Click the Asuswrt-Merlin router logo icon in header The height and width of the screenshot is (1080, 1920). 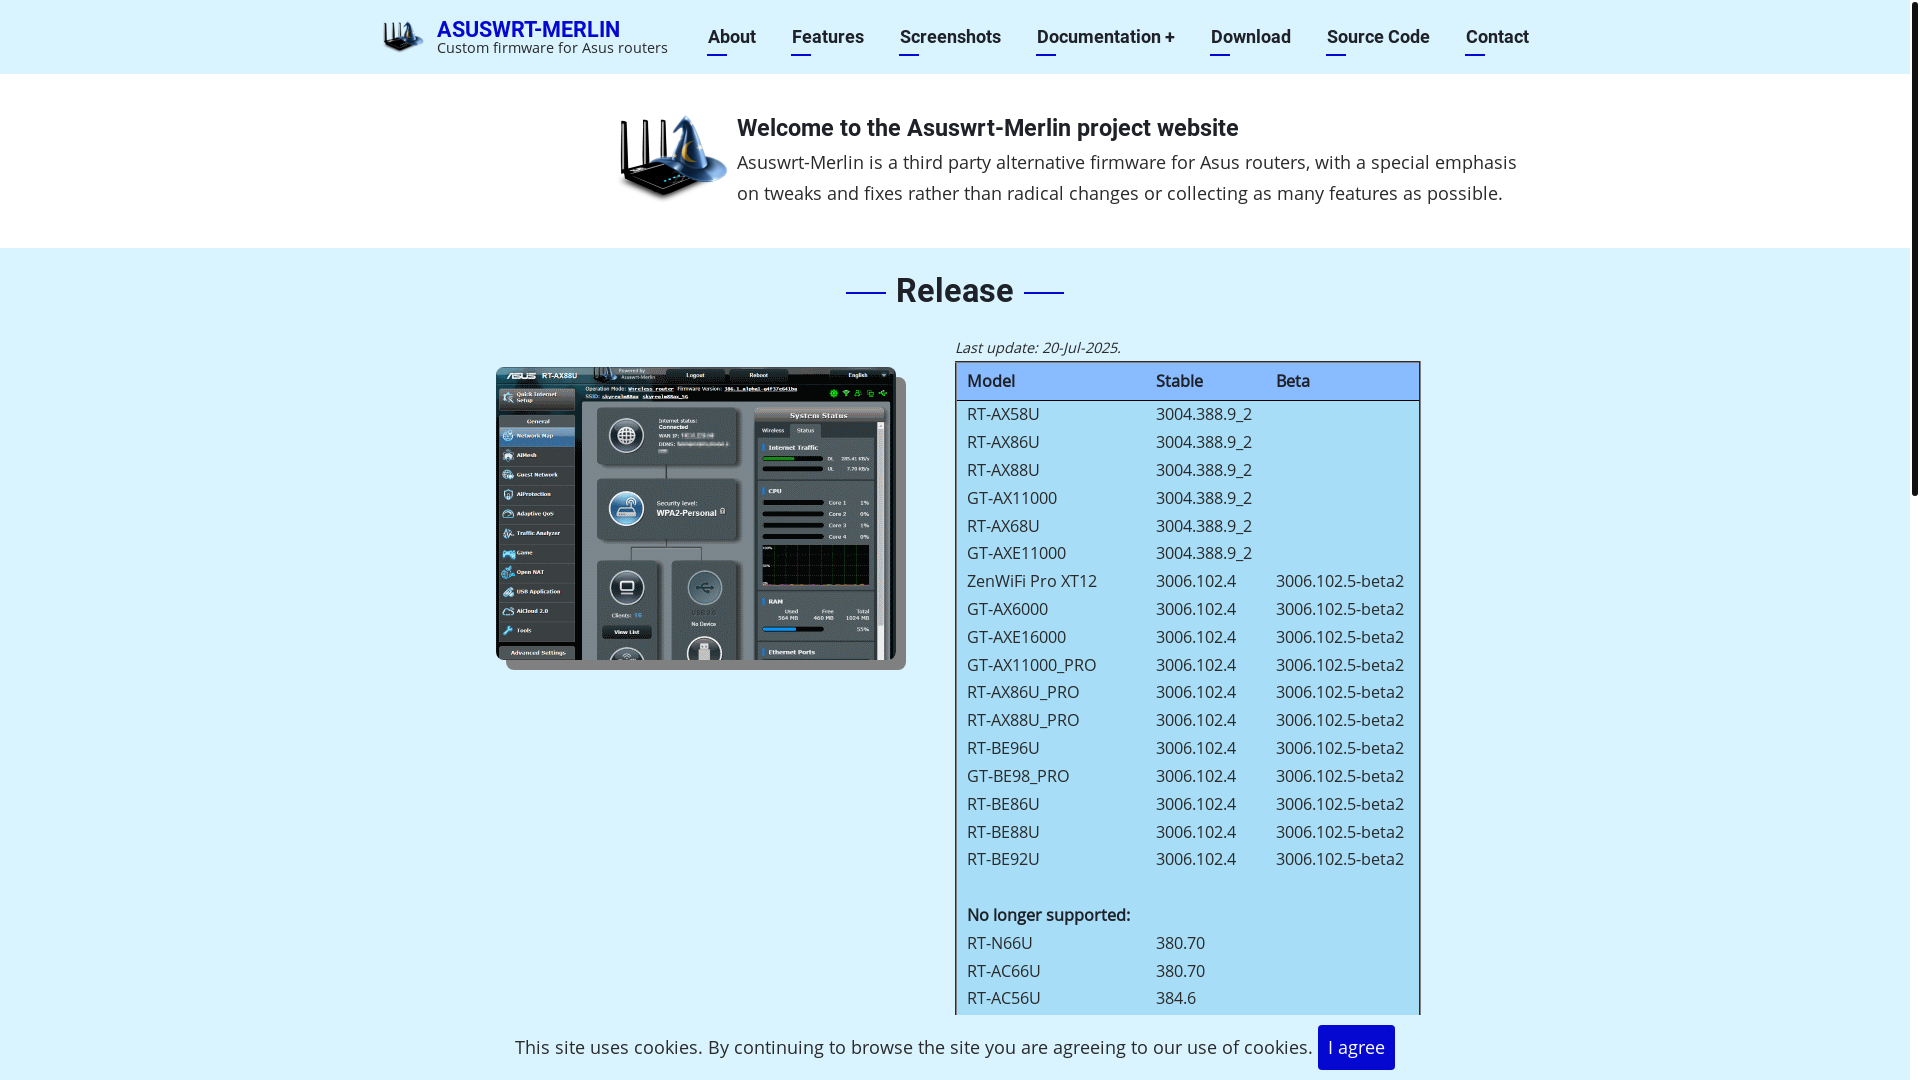(403, 37)
